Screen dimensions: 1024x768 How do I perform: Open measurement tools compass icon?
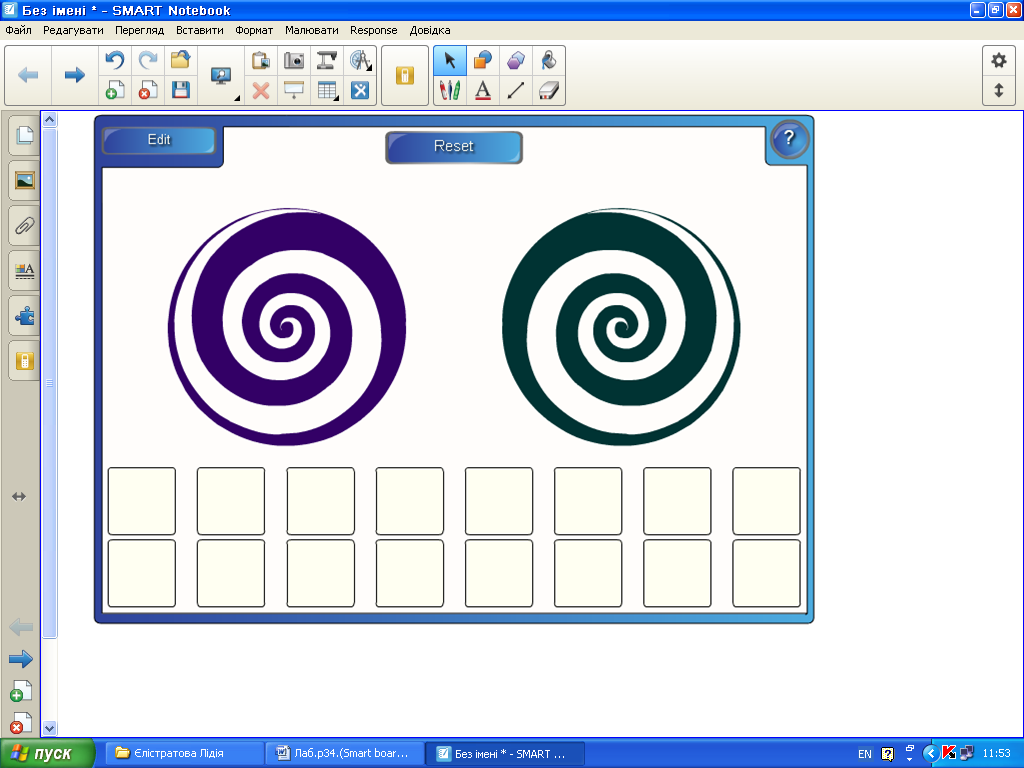click(x=360, y=60)
